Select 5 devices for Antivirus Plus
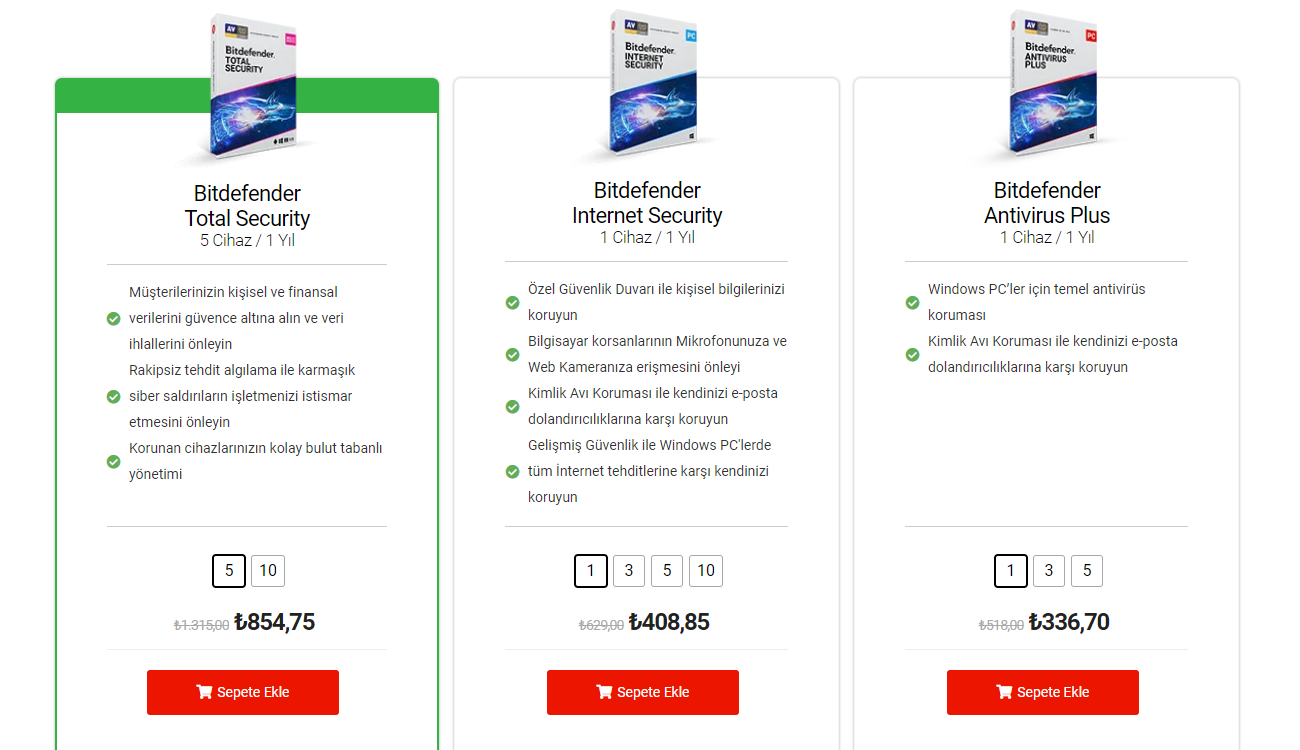This screenshot has height=750, width=1300. click(x=1087, y=571)
